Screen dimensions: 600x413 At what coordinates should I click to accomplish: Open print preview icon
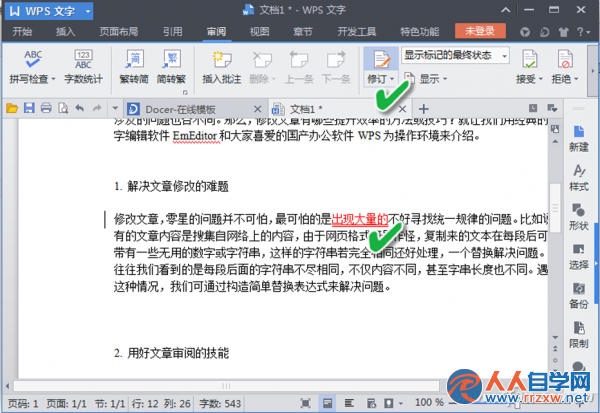click(63, 109)
